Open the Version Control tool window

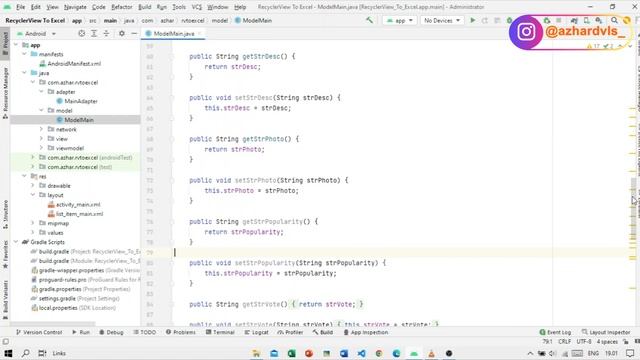tap(39, 332)
